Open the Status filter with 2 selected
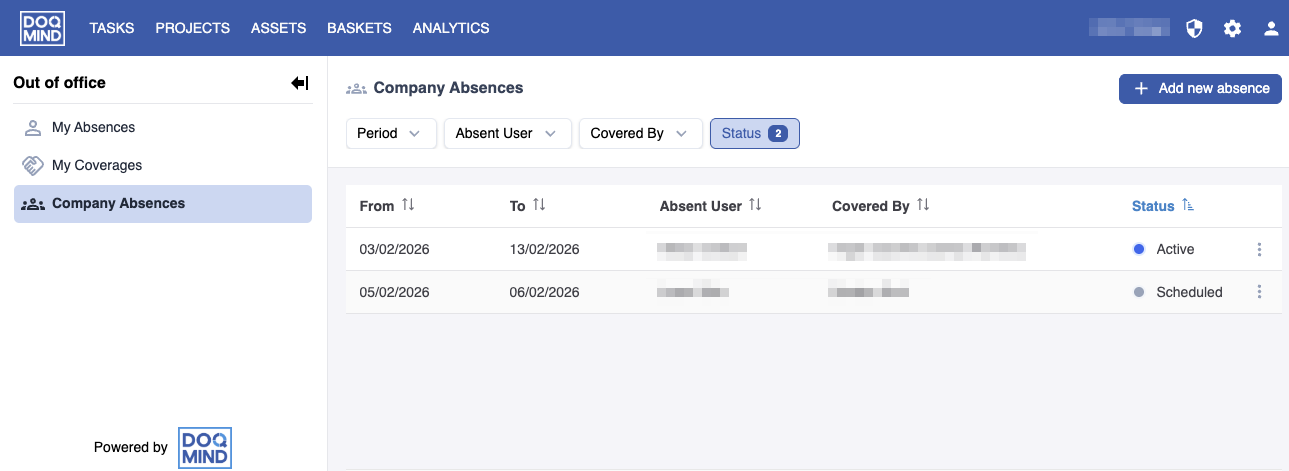Image resolution: width=1289 pixels, height=471 pixels. pyautogui.click(x=754, y=133)
